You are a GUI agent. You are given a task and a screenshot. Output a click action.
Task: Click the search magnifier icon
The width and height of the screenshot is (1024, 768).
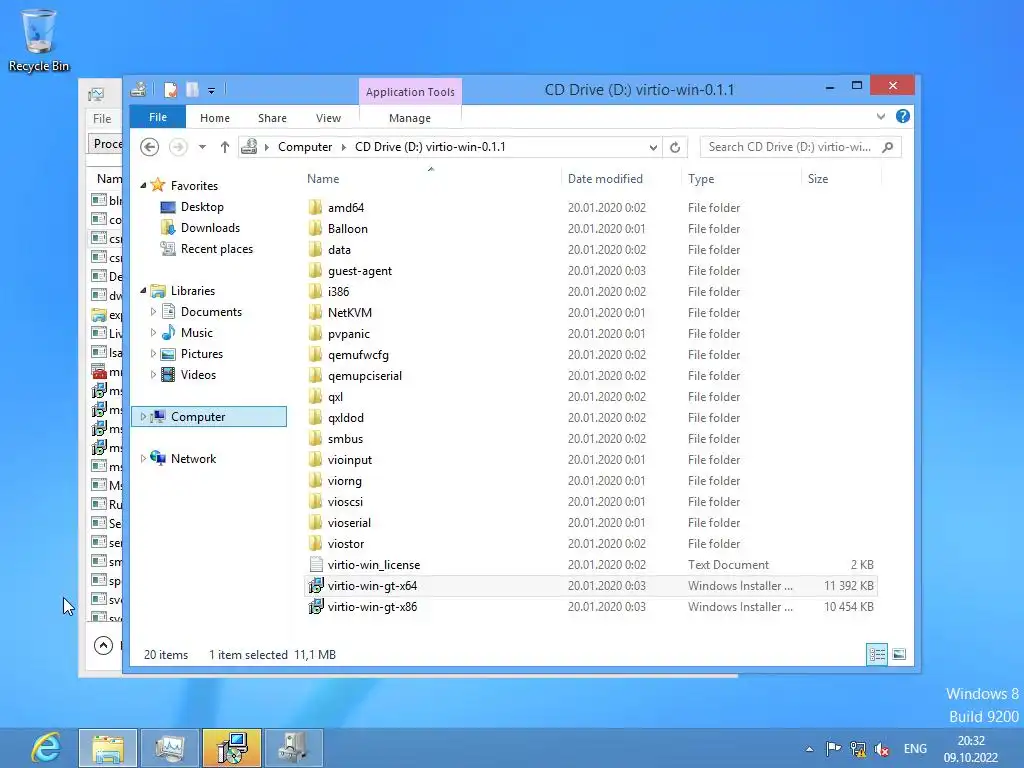(888, 147)
